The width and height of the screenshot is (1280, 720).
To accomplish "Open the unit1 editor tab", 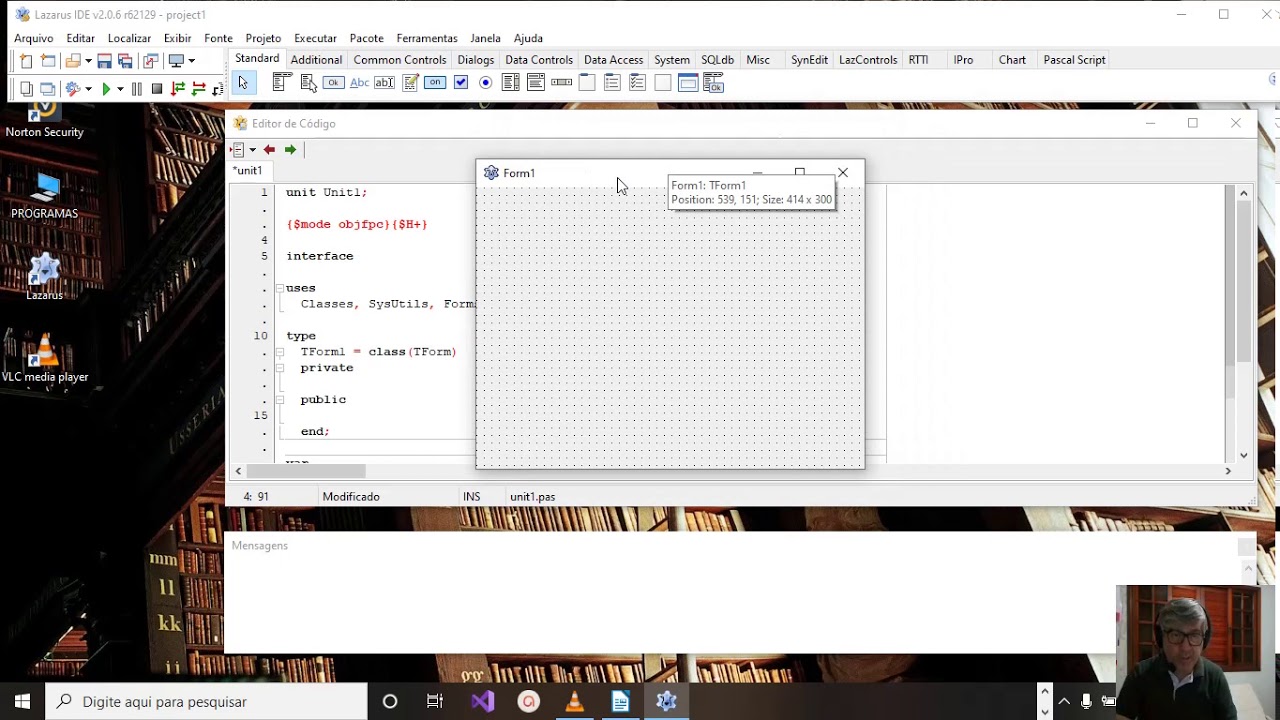I will tap(247, 171).
